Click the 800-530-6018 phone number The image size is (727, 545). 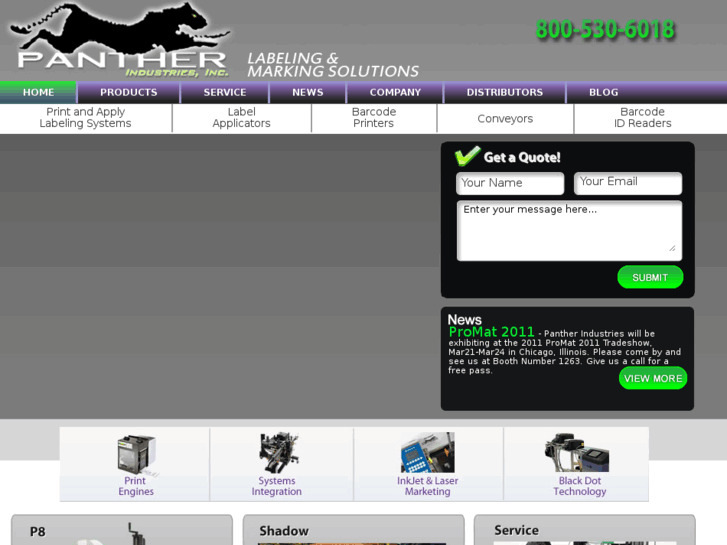[605, 30]
